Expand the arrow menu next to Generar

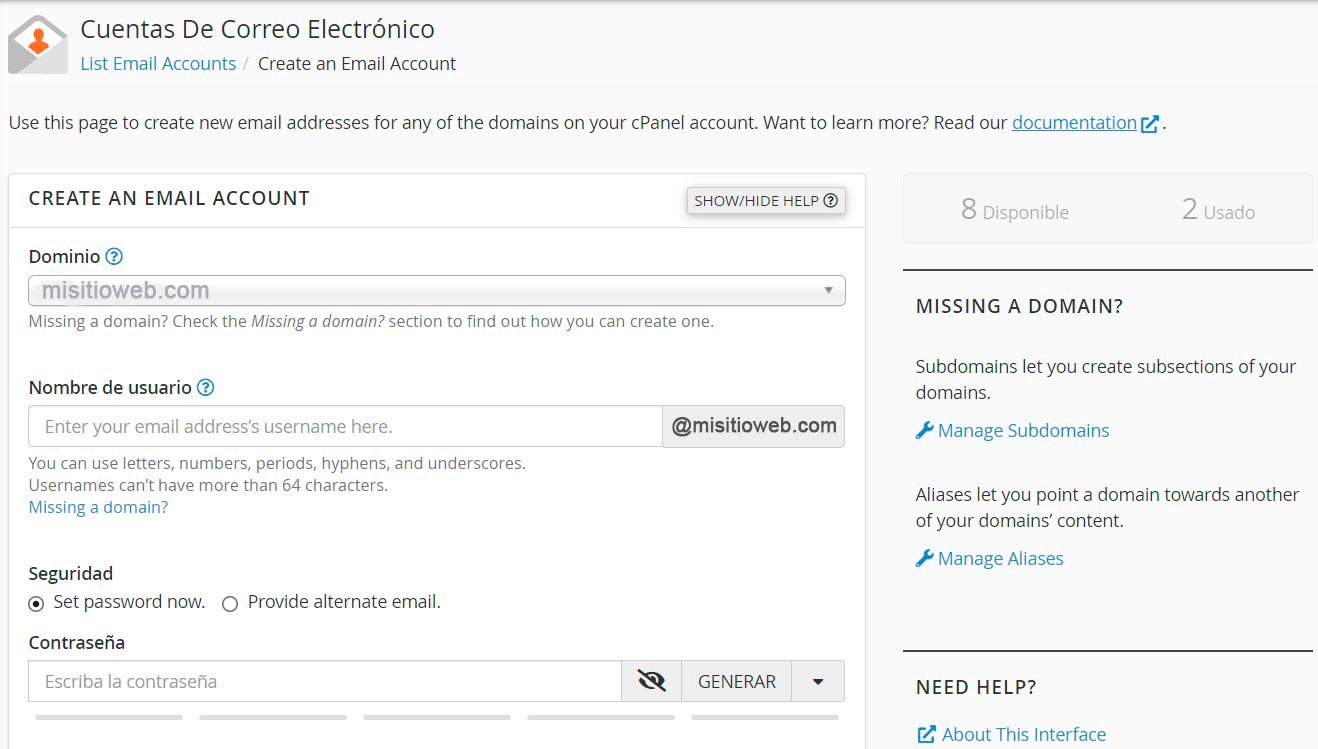pos(818,681)
